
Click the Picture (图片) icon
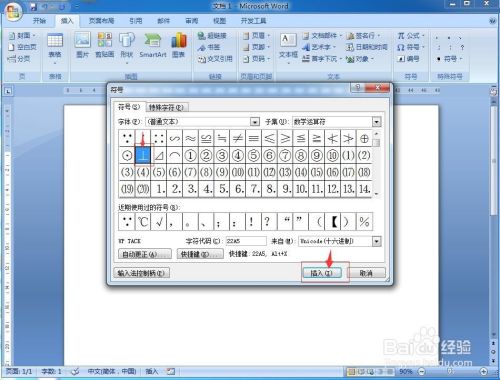[82, 45]
